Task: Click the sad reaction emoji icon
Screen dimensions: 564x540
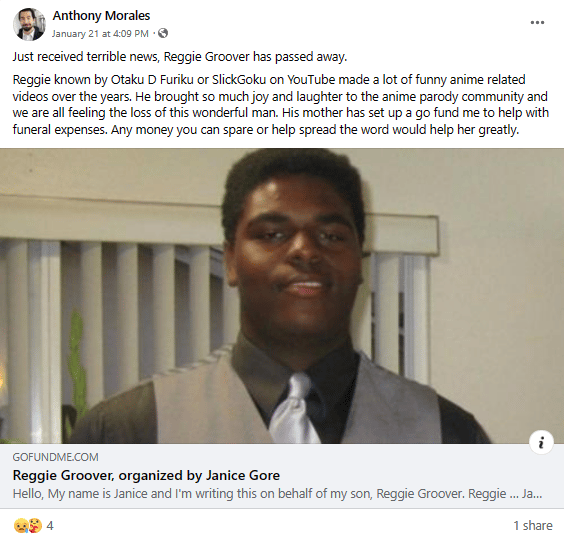Action: pyautogui.click(x=20, y=526)
